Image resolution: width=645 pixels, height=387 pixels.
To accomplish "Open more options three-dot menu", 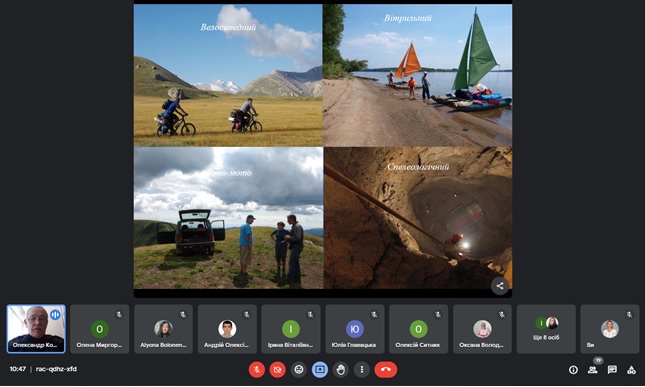I will point(362,369).
